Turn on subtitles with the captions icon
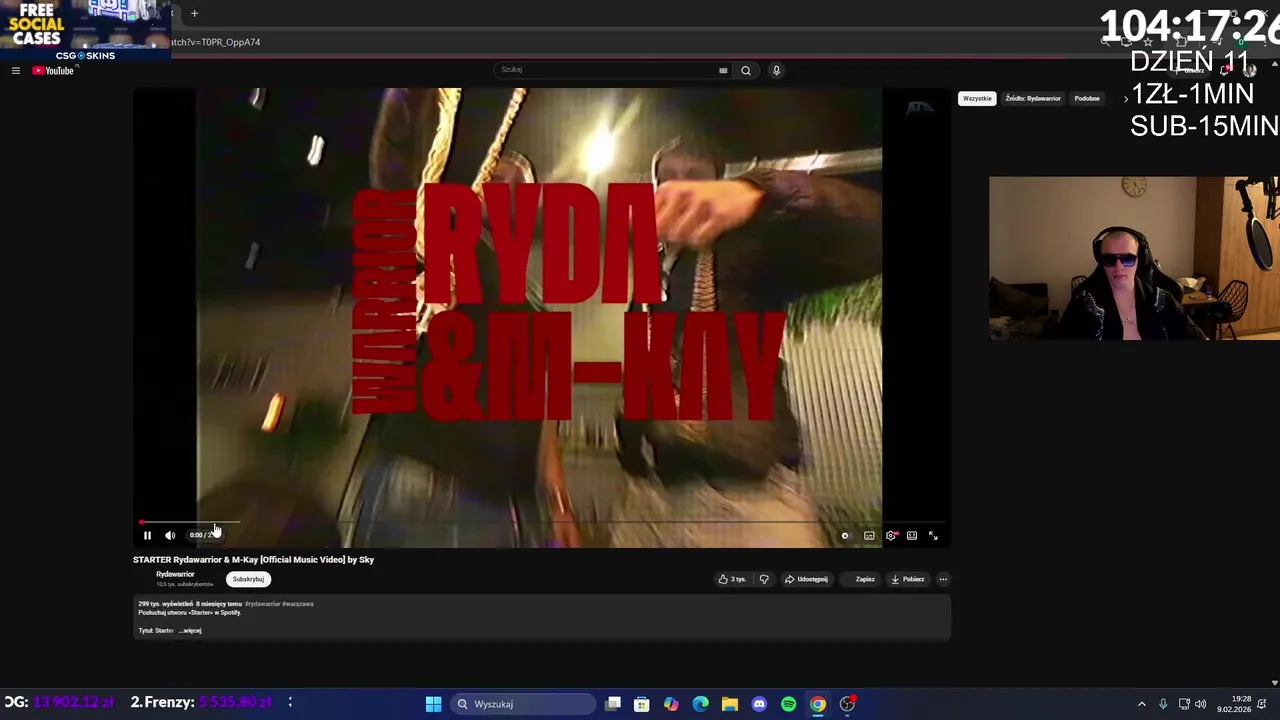1280x720 pixels. (869, 536)
